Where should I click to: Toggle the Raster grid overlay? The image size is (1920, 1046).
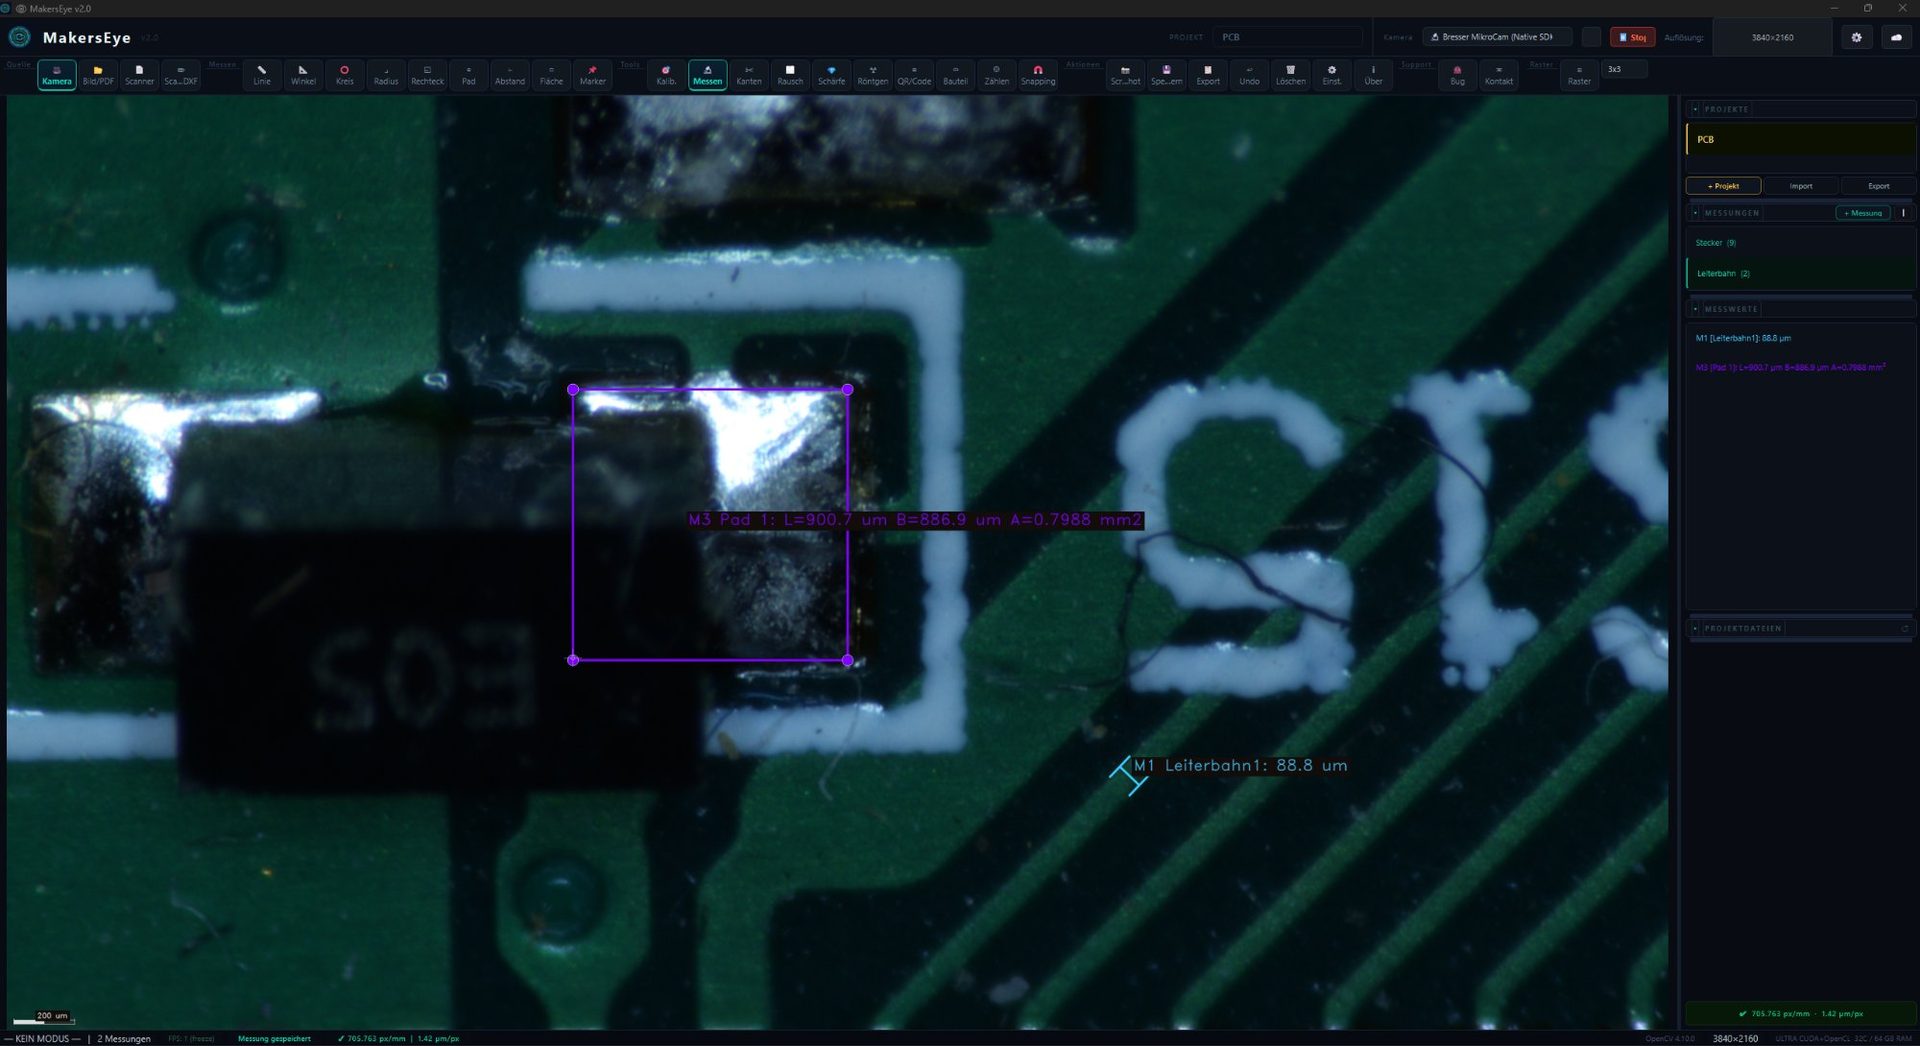click(x=1578, y=75)
